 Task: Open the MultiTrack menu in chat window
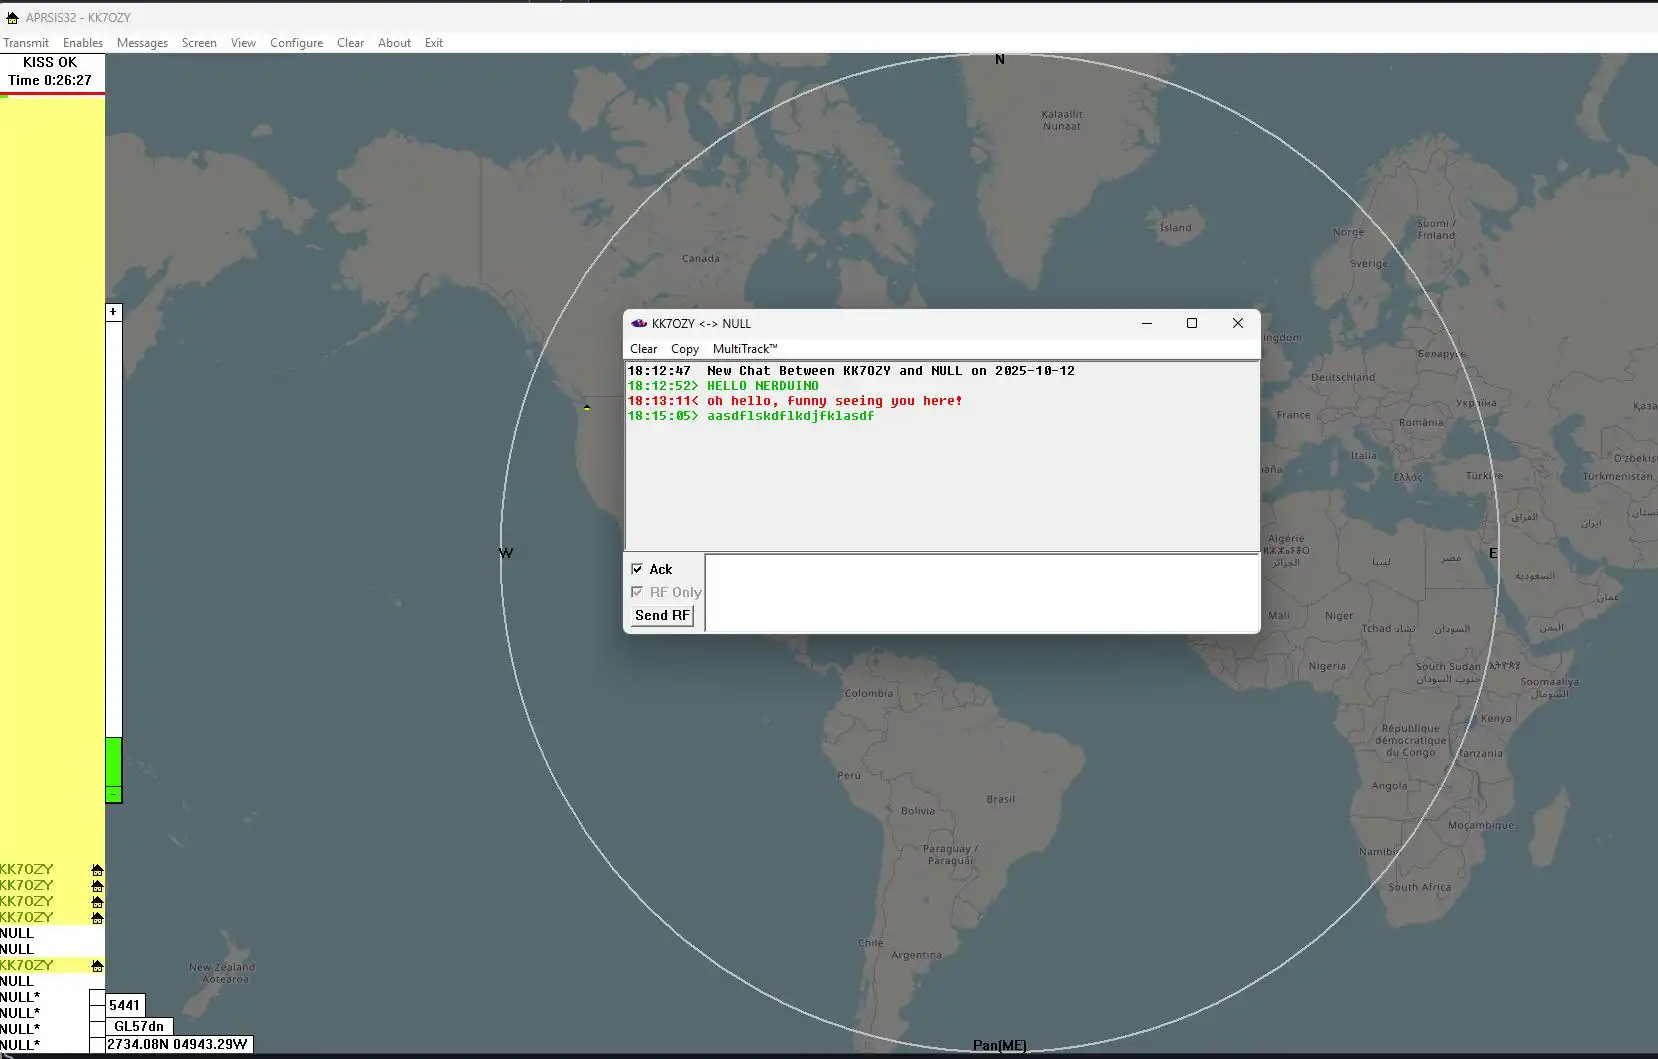pyautogui.click(x=744, y=349)
